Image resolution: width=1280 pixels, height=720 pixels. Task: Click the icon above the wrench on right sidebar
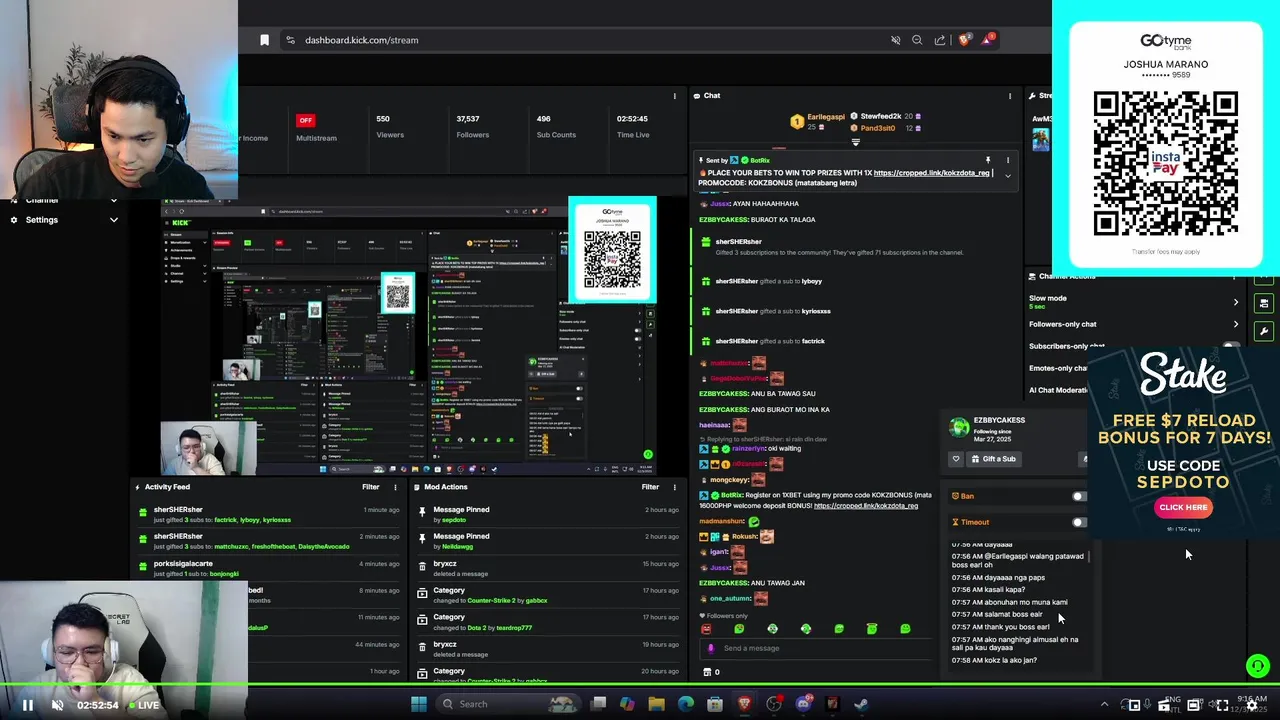pyautogui.click(x=1264, y=303)
